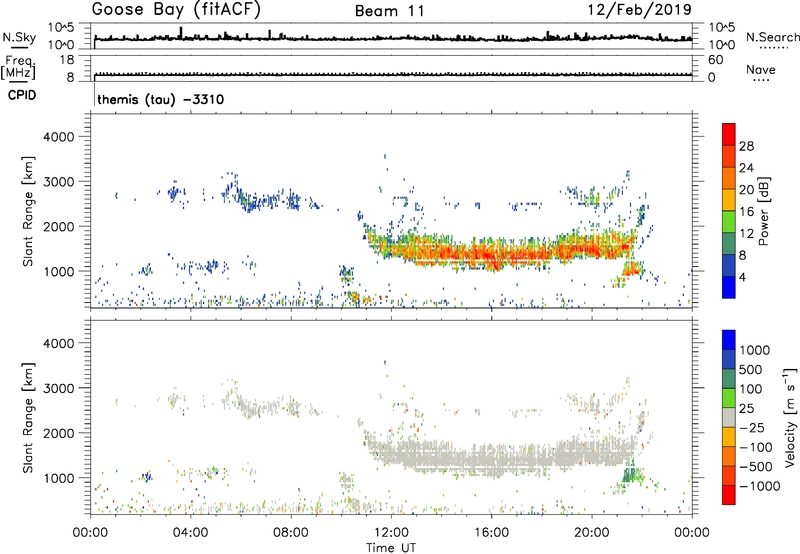Viewport: 800px width, 554px height.
Task: Click the "12" tick on Power colorbar
Action: pyautogui.click(x=746, y=234)
